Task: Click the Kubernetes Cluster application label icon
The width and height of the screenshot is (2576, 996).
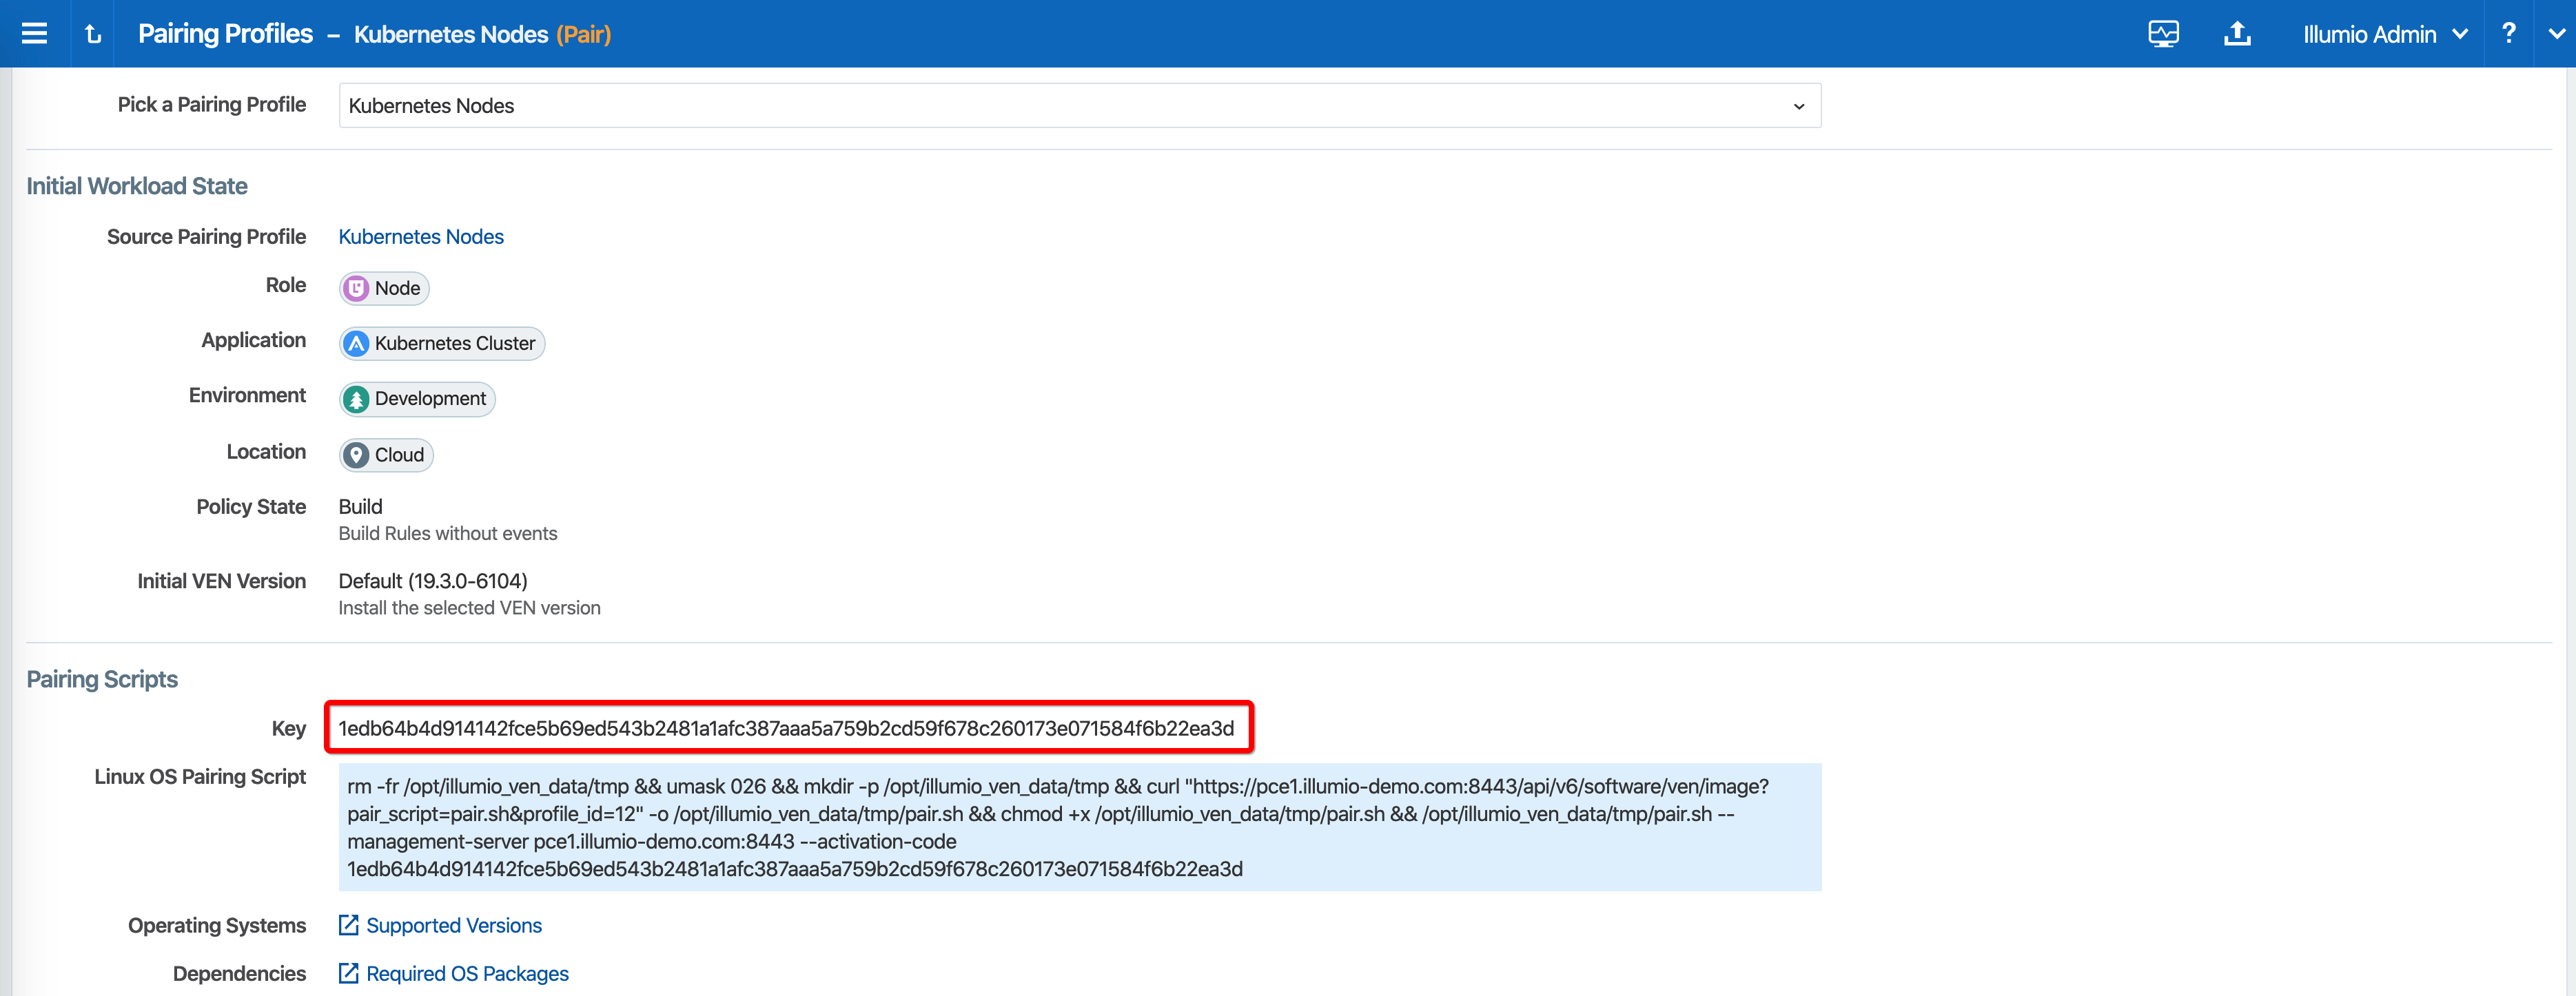Action: (358, 343)
